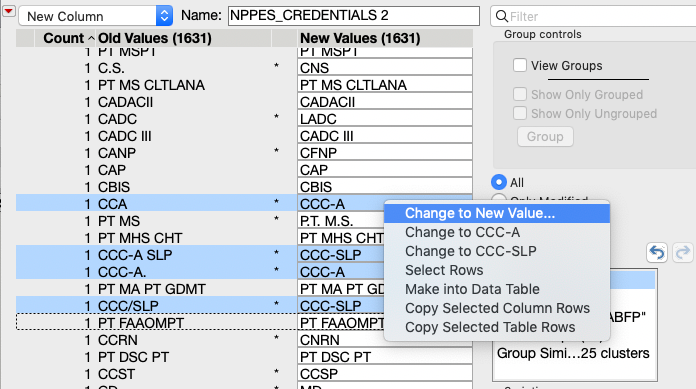The height and width of the screenshot is (389, 696).
Task: Click the red triangle options menu
Action: coord(8,11)
